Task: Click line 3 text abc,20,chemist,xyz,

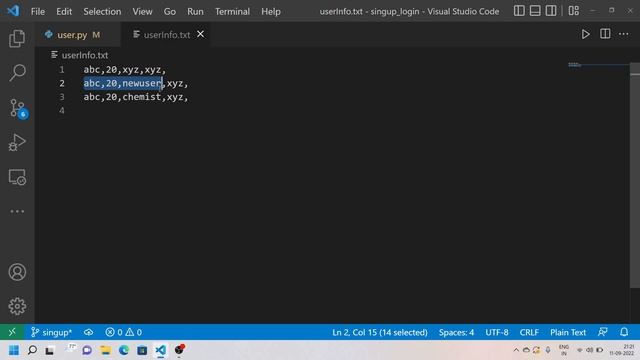Action: point(136,97)
